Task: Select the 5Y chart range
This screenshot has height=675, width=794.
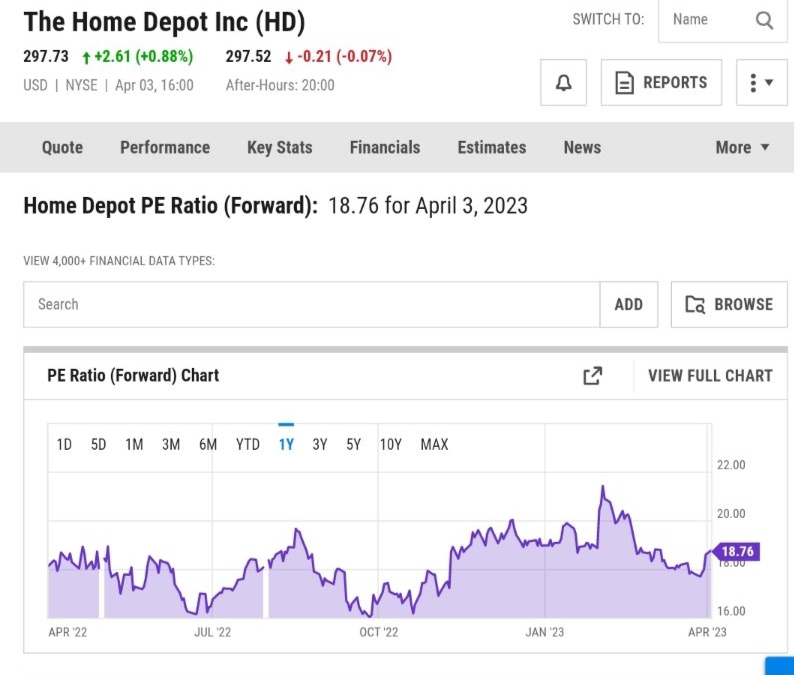Action: (x=353, y=445)
